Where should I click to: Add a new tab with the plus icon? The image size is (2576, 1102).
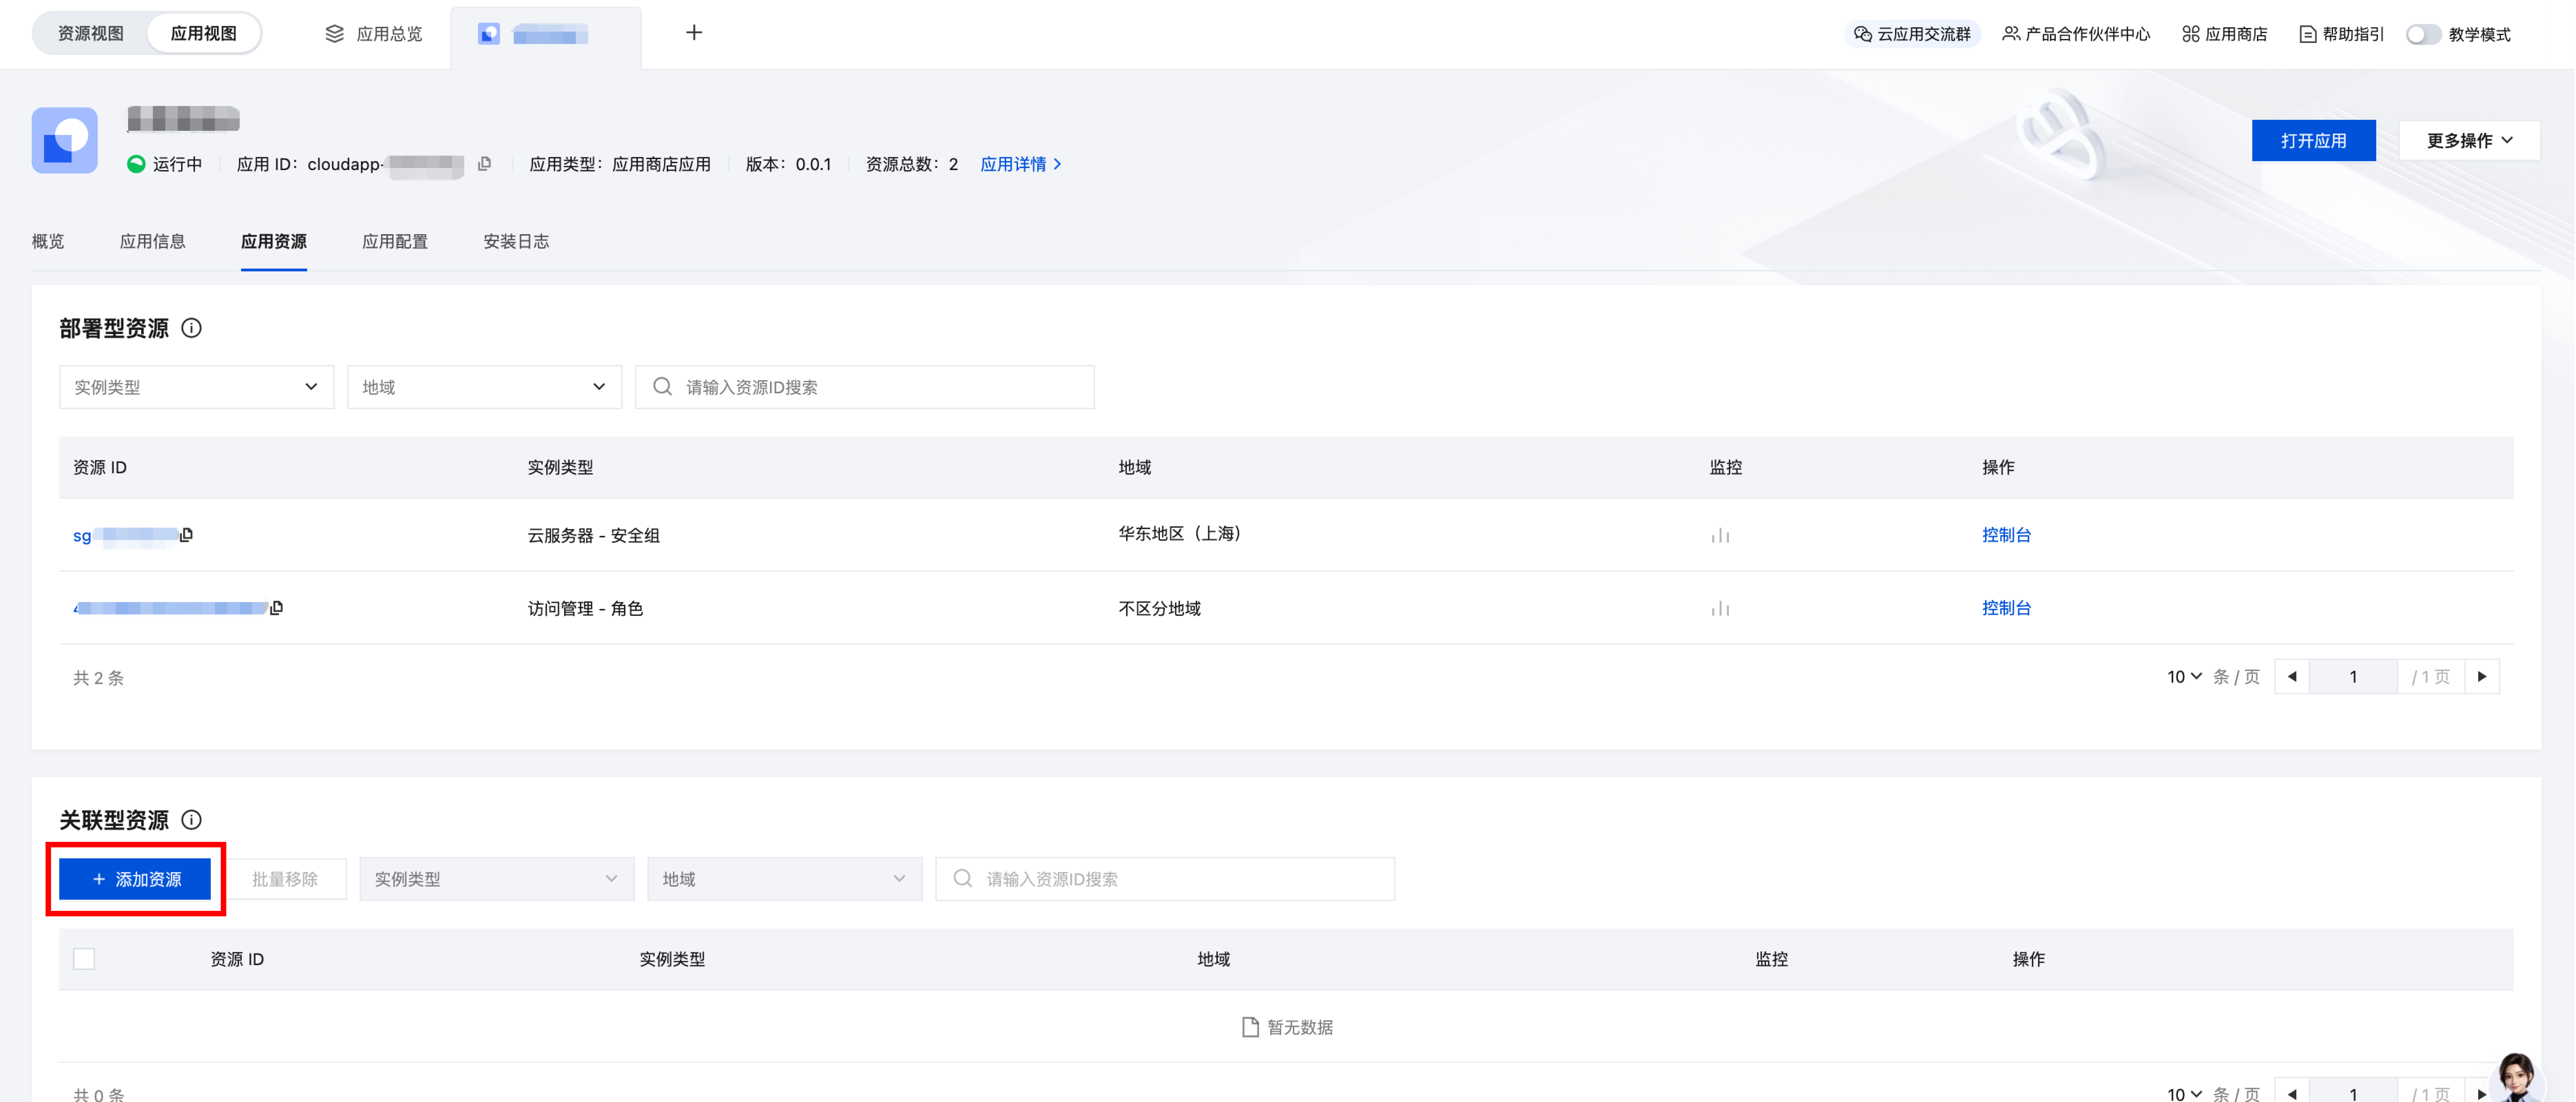pyautogui.click(x=694, y=33)
